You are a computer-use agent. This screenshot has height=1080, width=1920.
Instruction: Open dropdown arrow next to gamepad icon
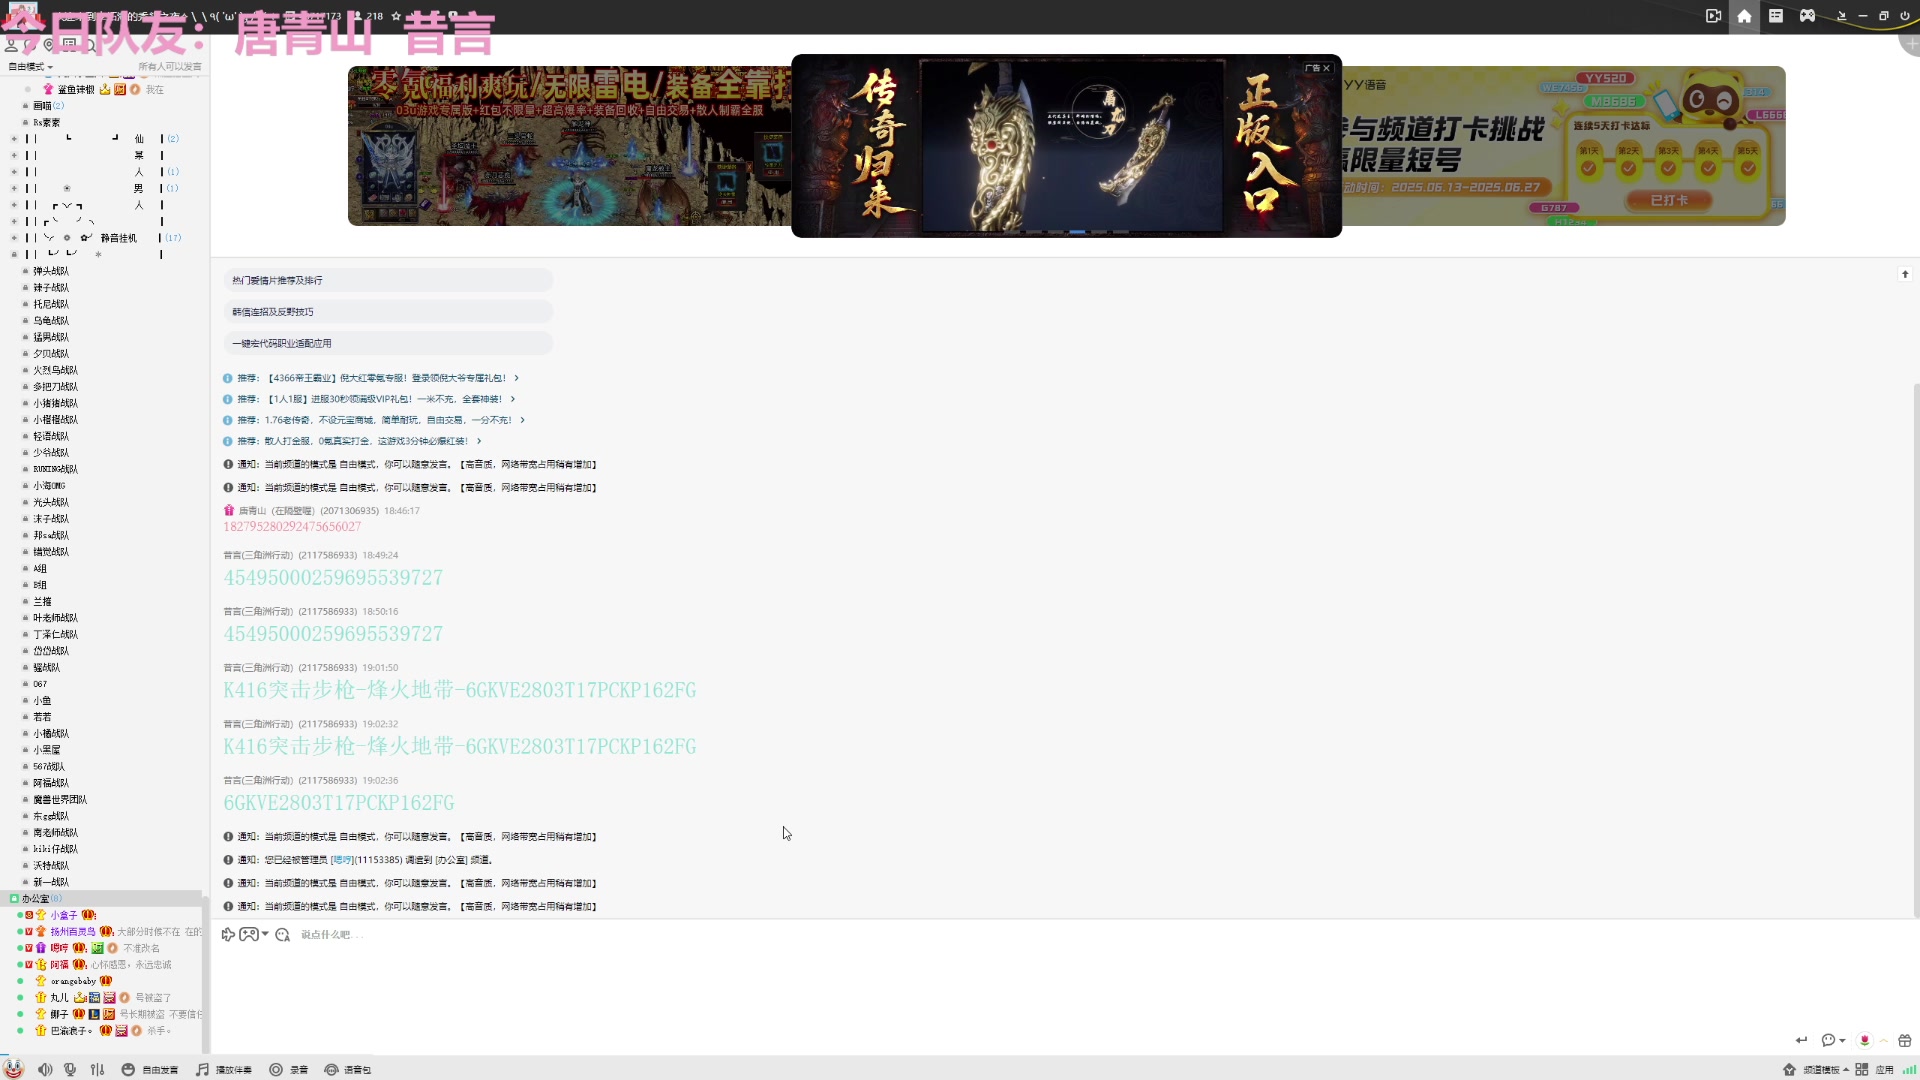point(265,934)
